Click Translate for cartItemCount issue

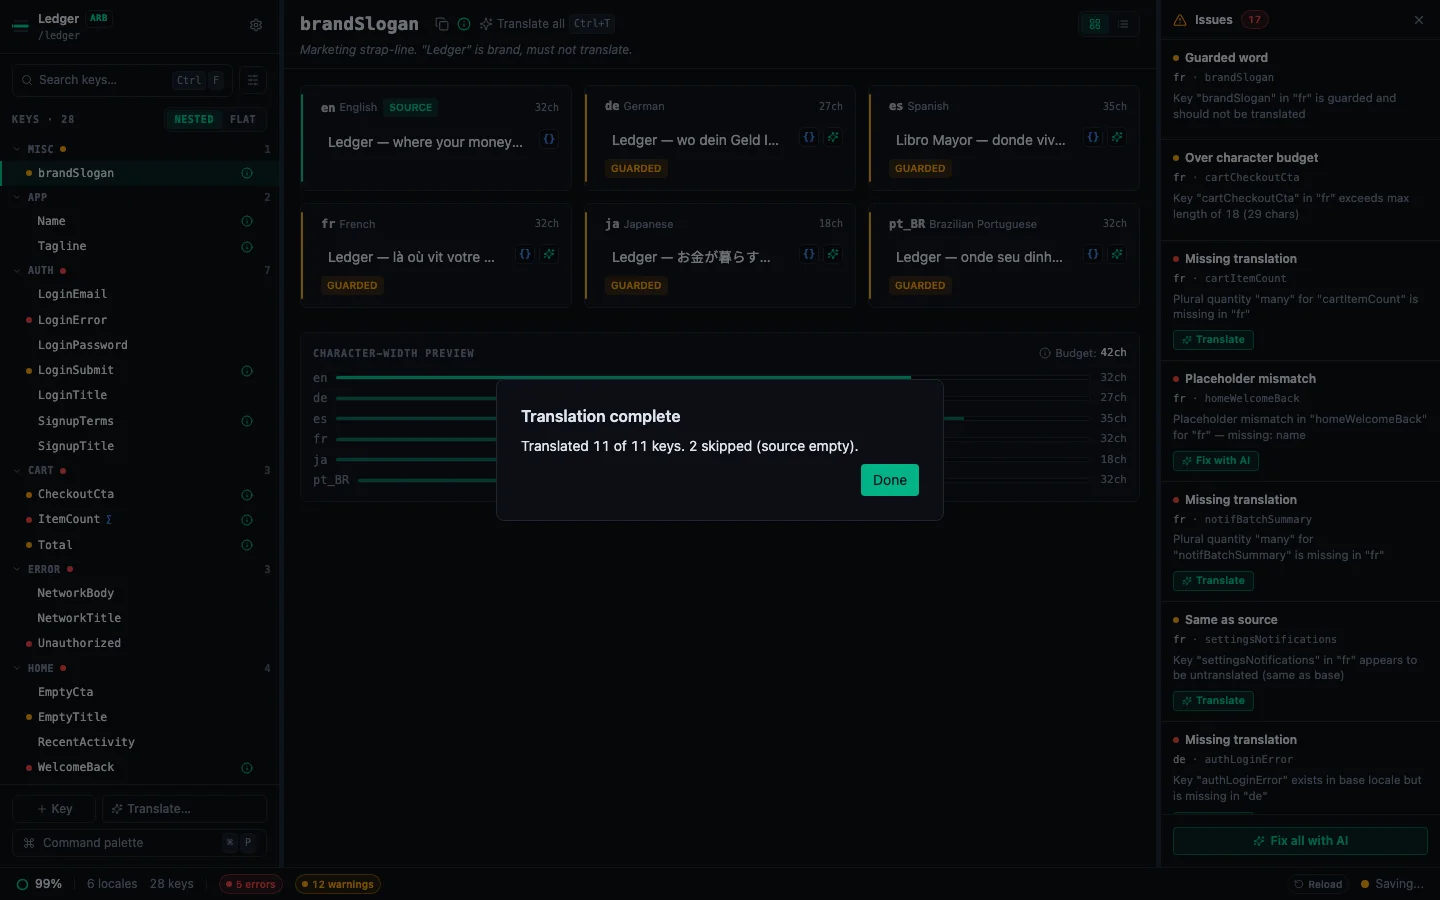1213,340
